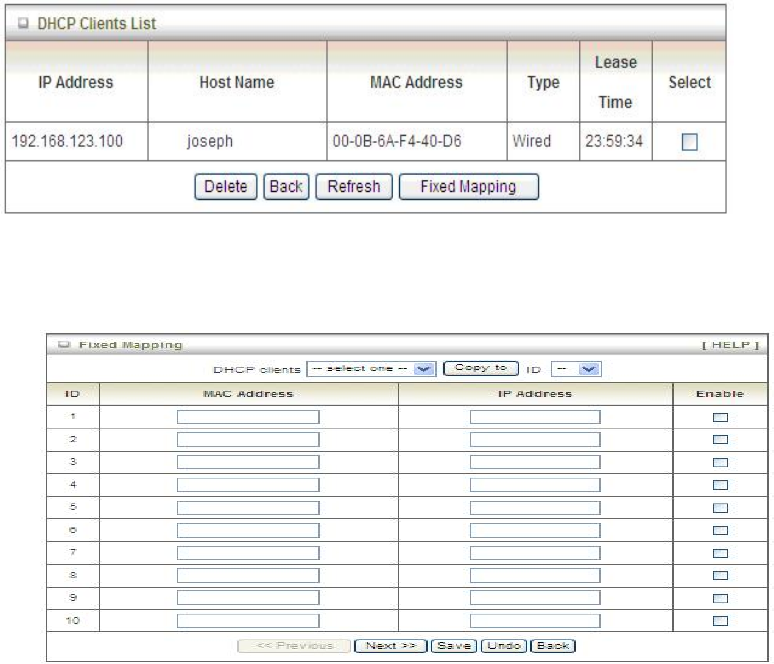Enable fixed mapping entry 7
Image resolution: width=774 pixels, height=664 pixels.
click(720, 553)
